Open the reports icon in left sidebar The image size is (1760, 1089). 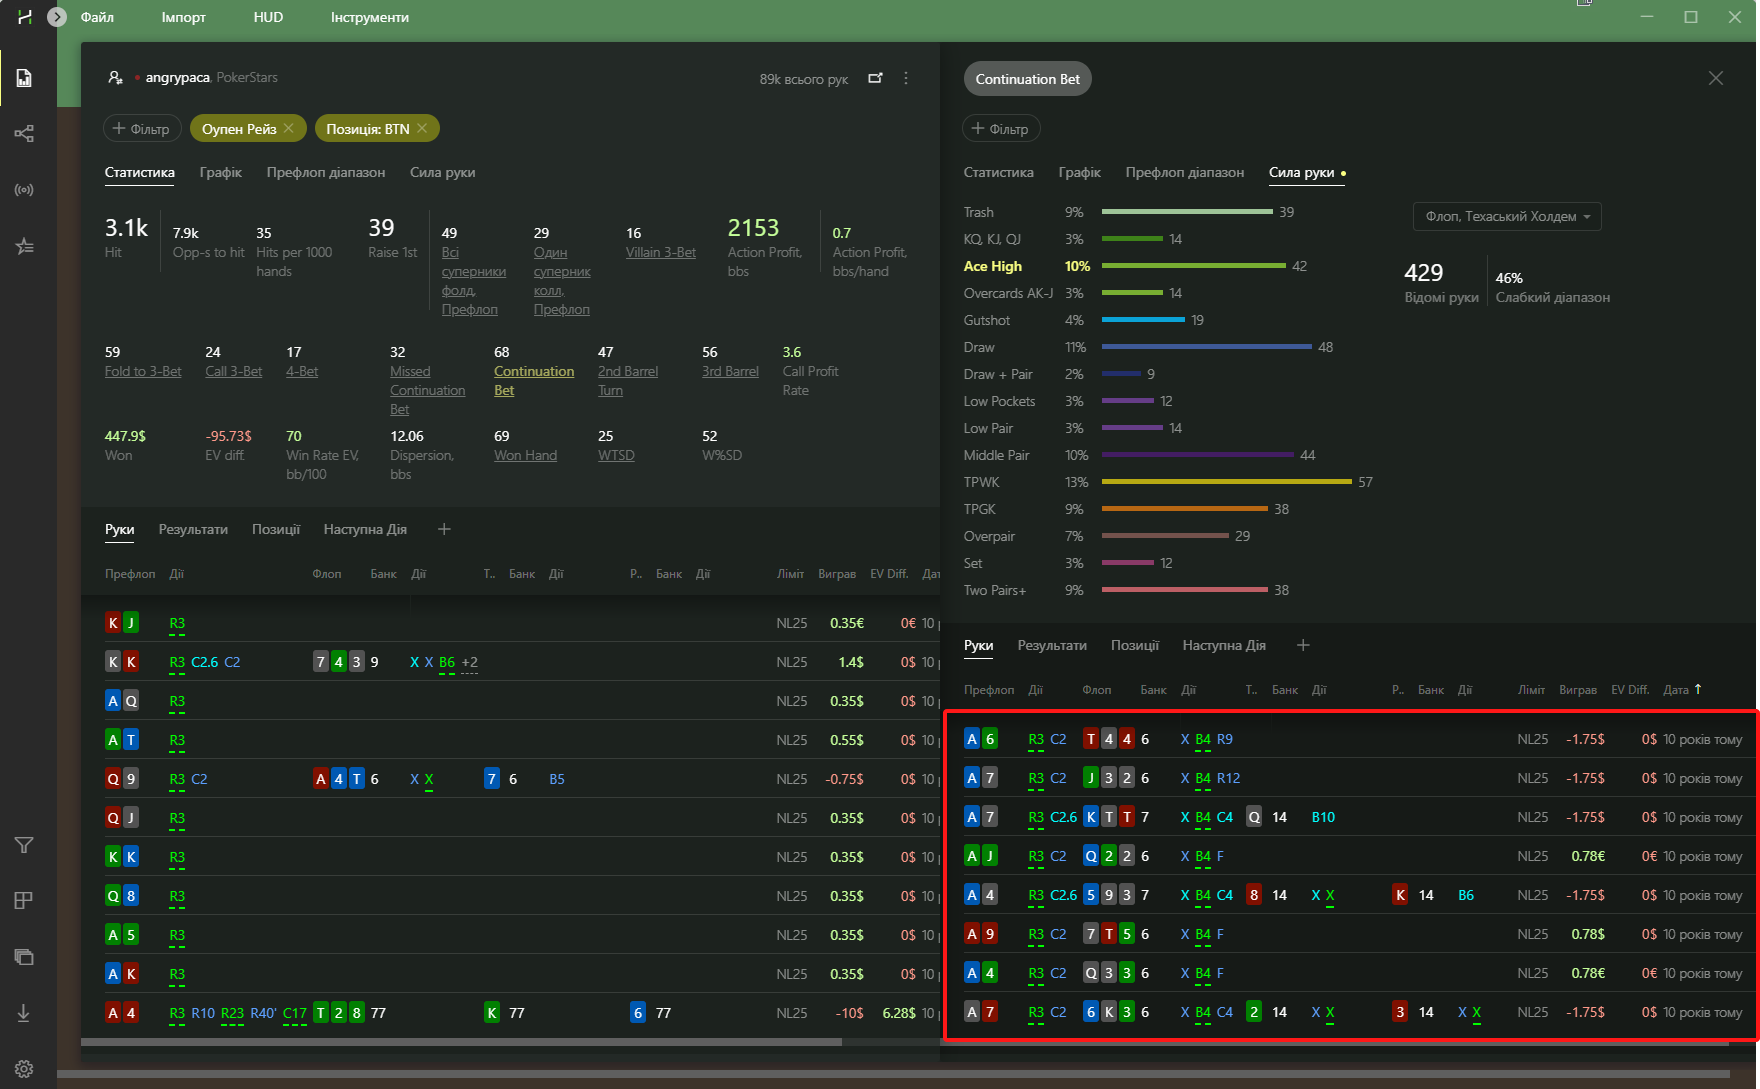24,78
